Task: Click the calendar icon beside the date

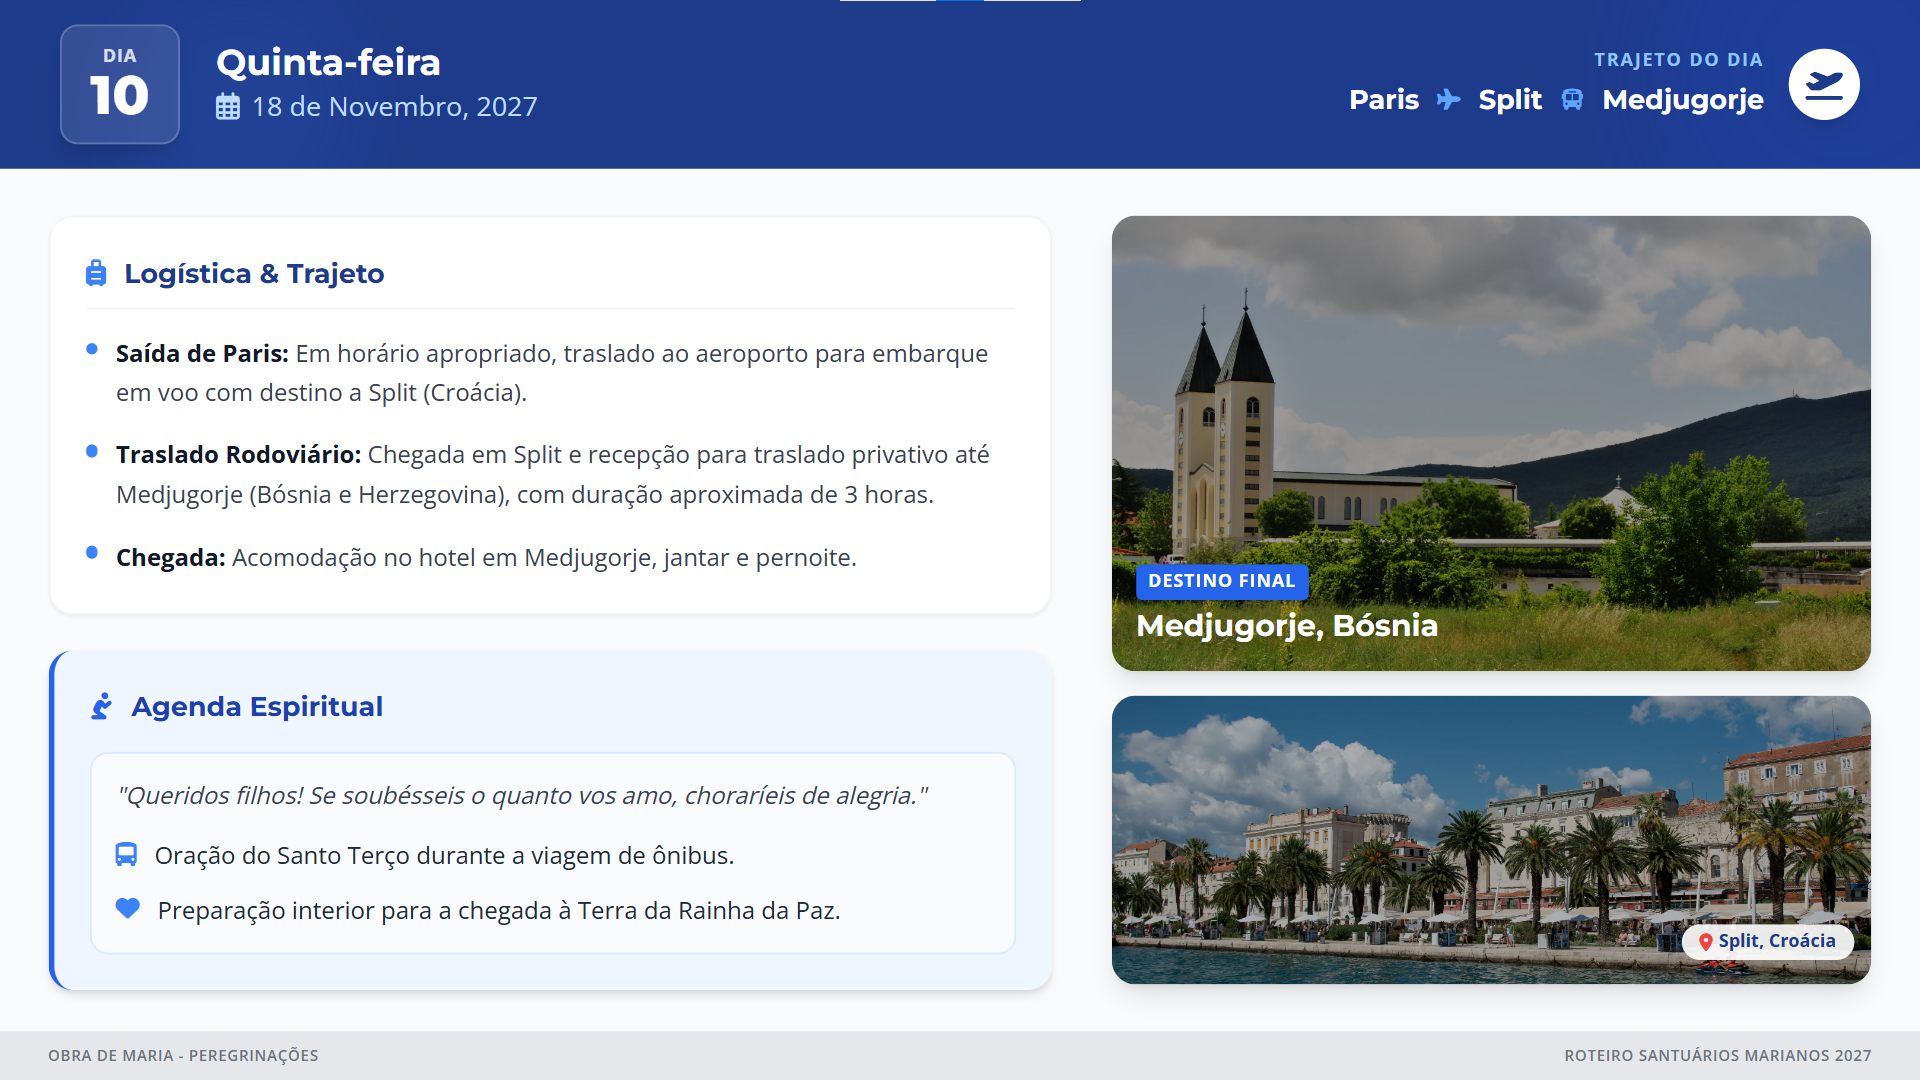Action: [x=228, y=107]
